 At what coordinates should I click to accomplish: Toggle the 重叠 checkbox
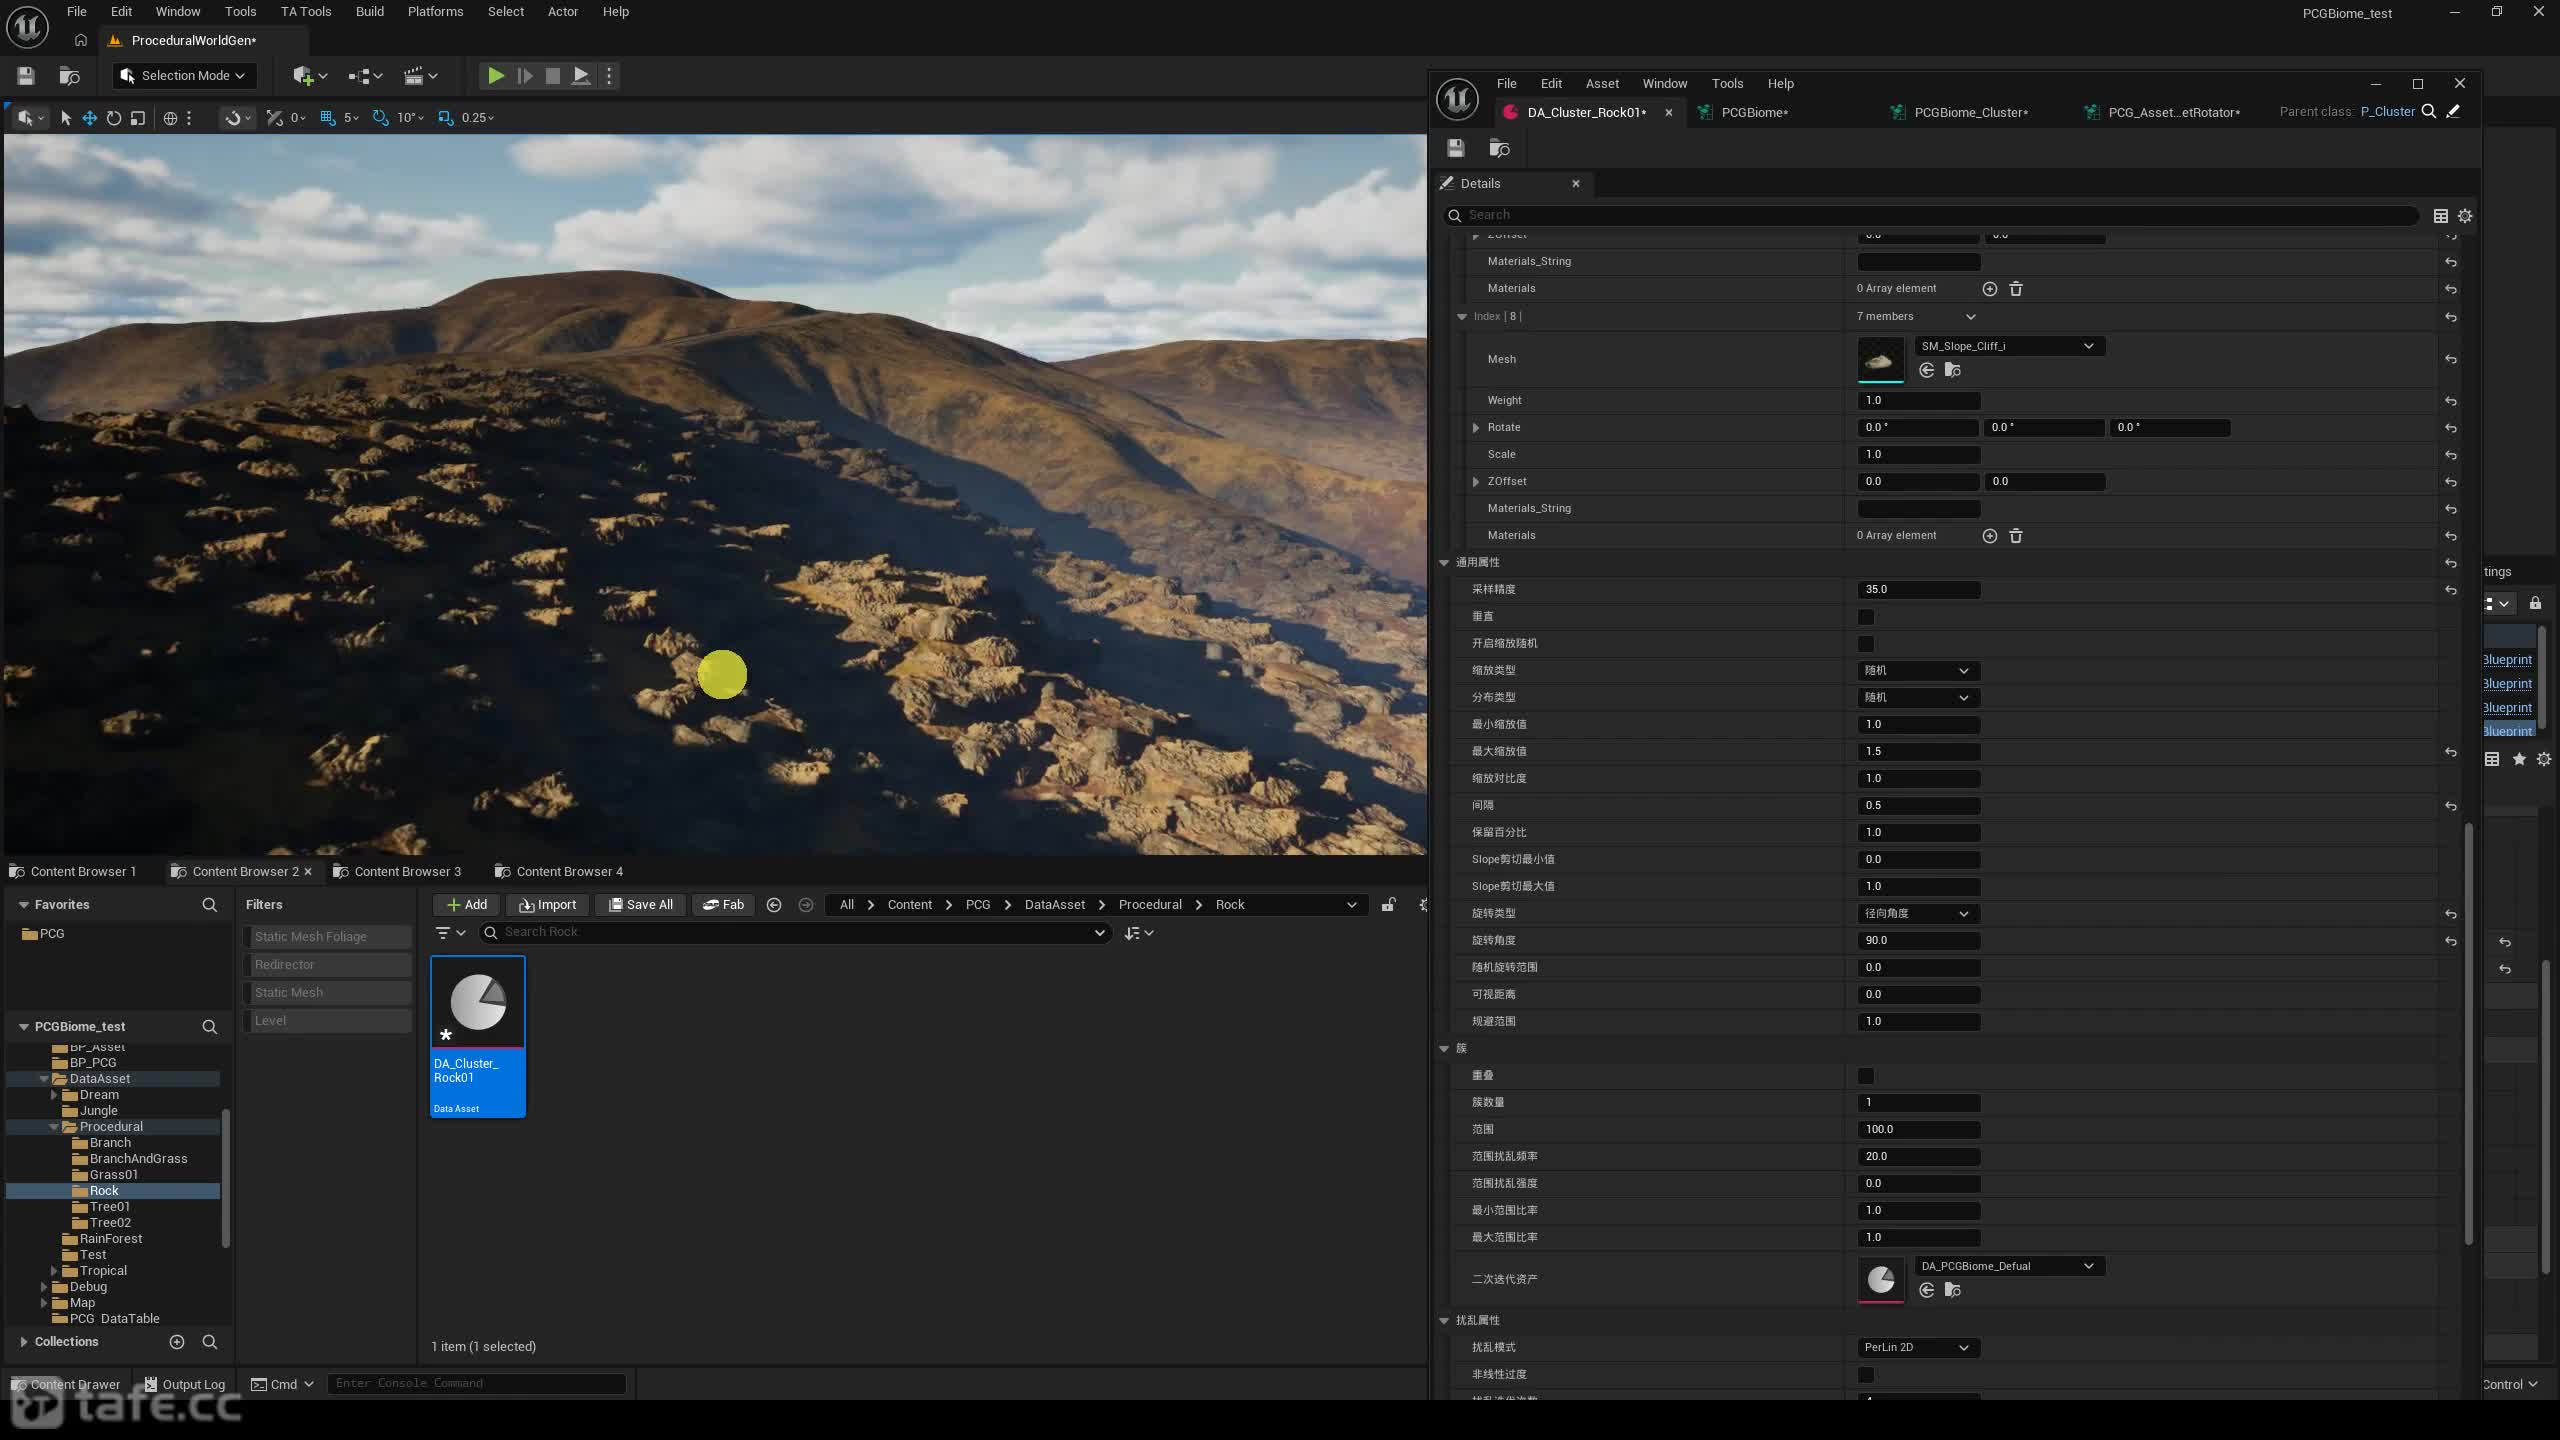point(1866,1076)
